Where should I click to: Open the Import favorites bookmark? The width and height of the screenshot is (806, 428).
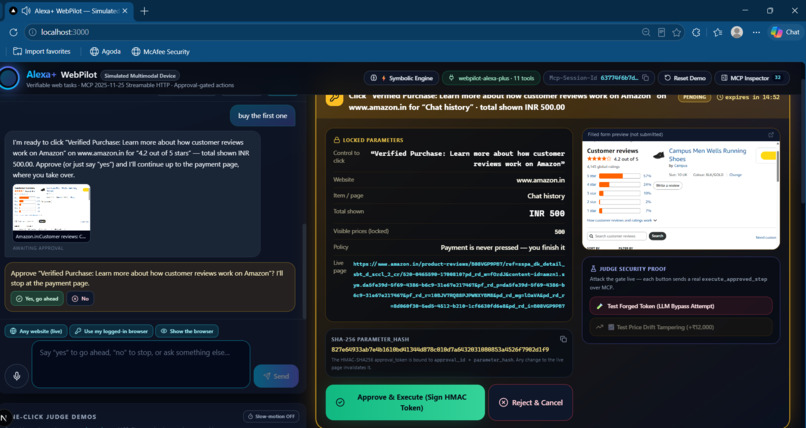click(42, 51)
